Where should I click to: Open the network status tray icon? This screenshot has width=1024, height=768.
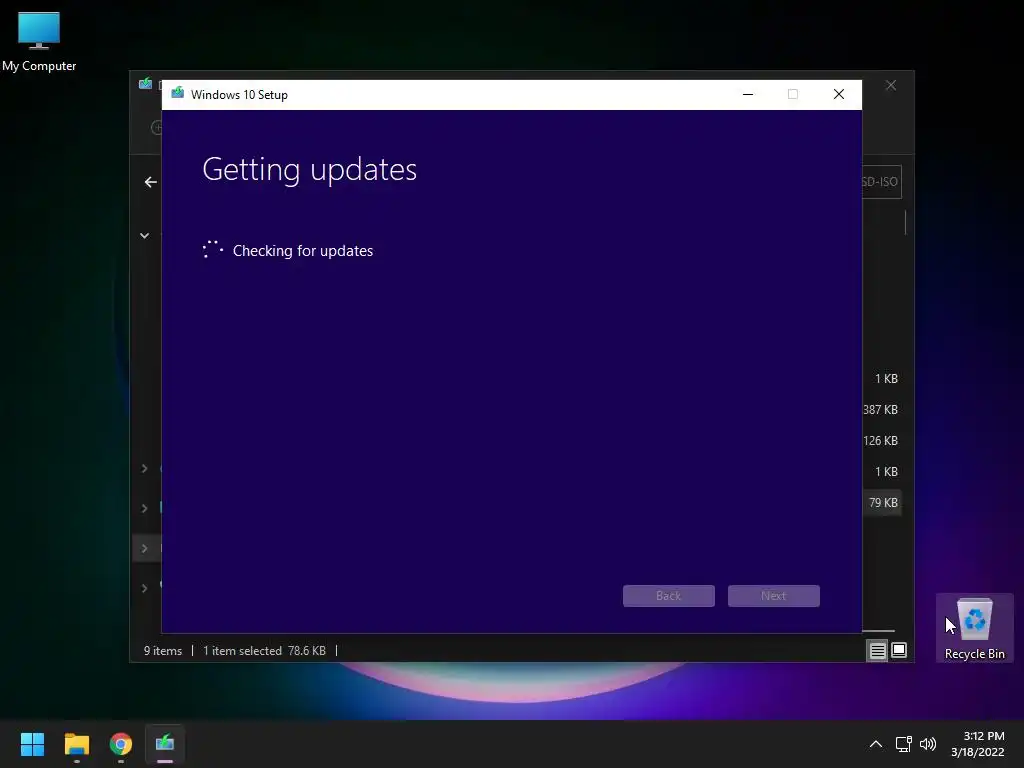pyautogui.click(x=903, y=744)
